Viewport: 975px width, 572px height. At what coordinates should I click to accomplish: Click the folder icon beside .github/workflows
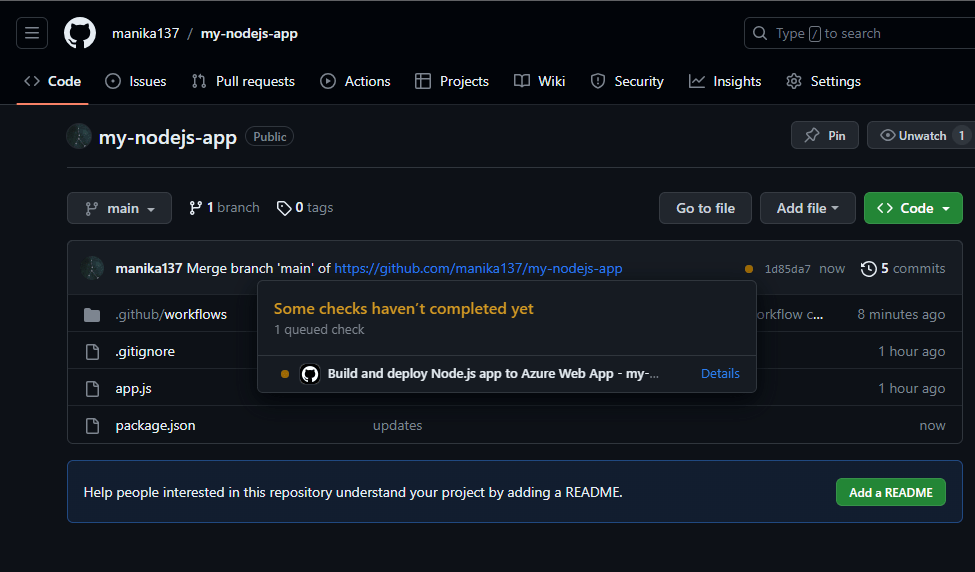pyautogui.click(x=92, y=315)
